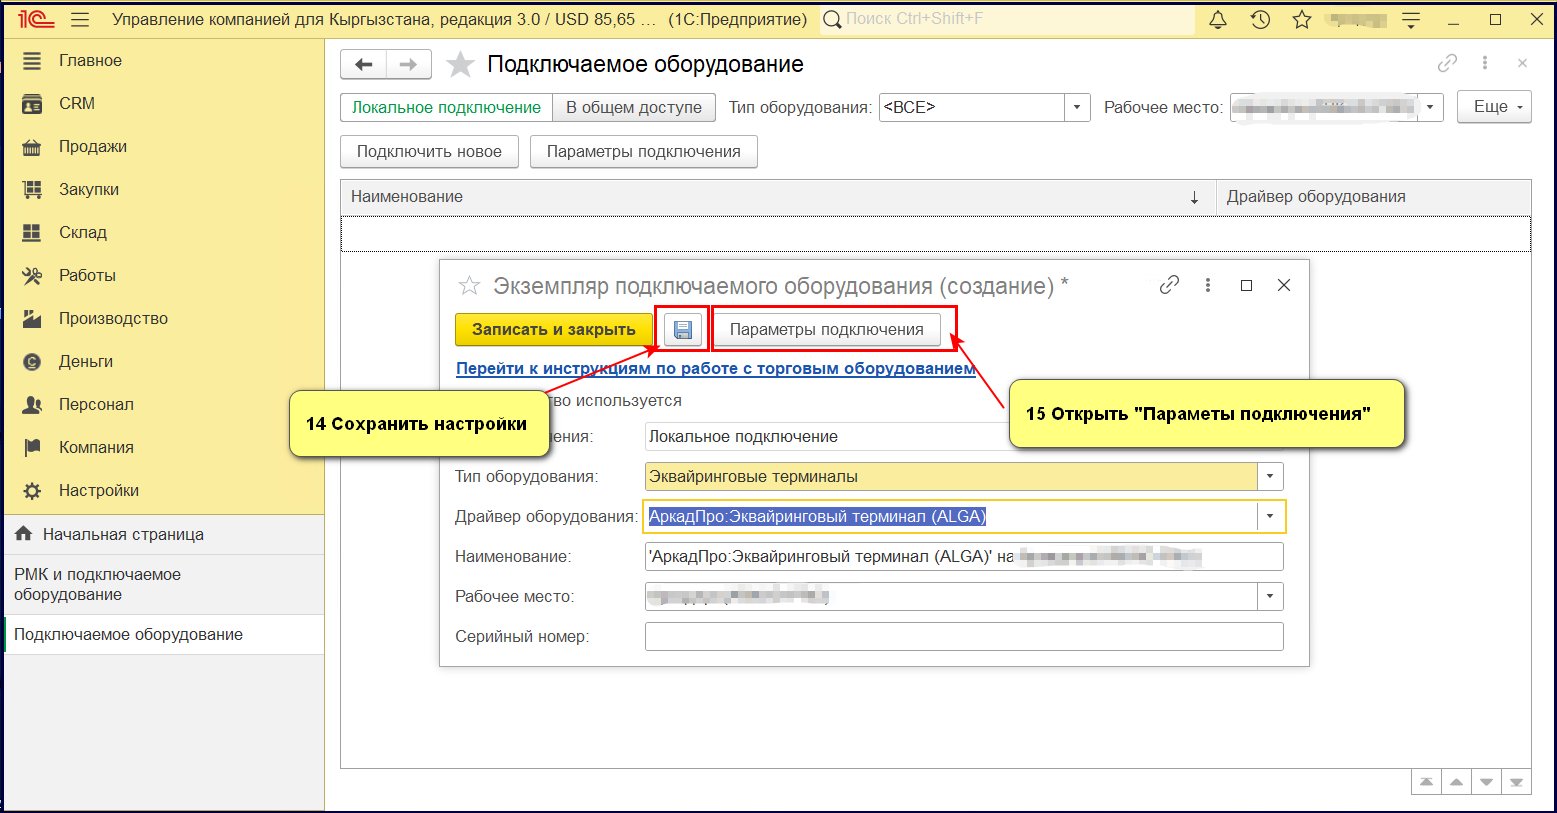Go back with the left arrow
The image size is (1557, 813).
[x=364, y=65]
